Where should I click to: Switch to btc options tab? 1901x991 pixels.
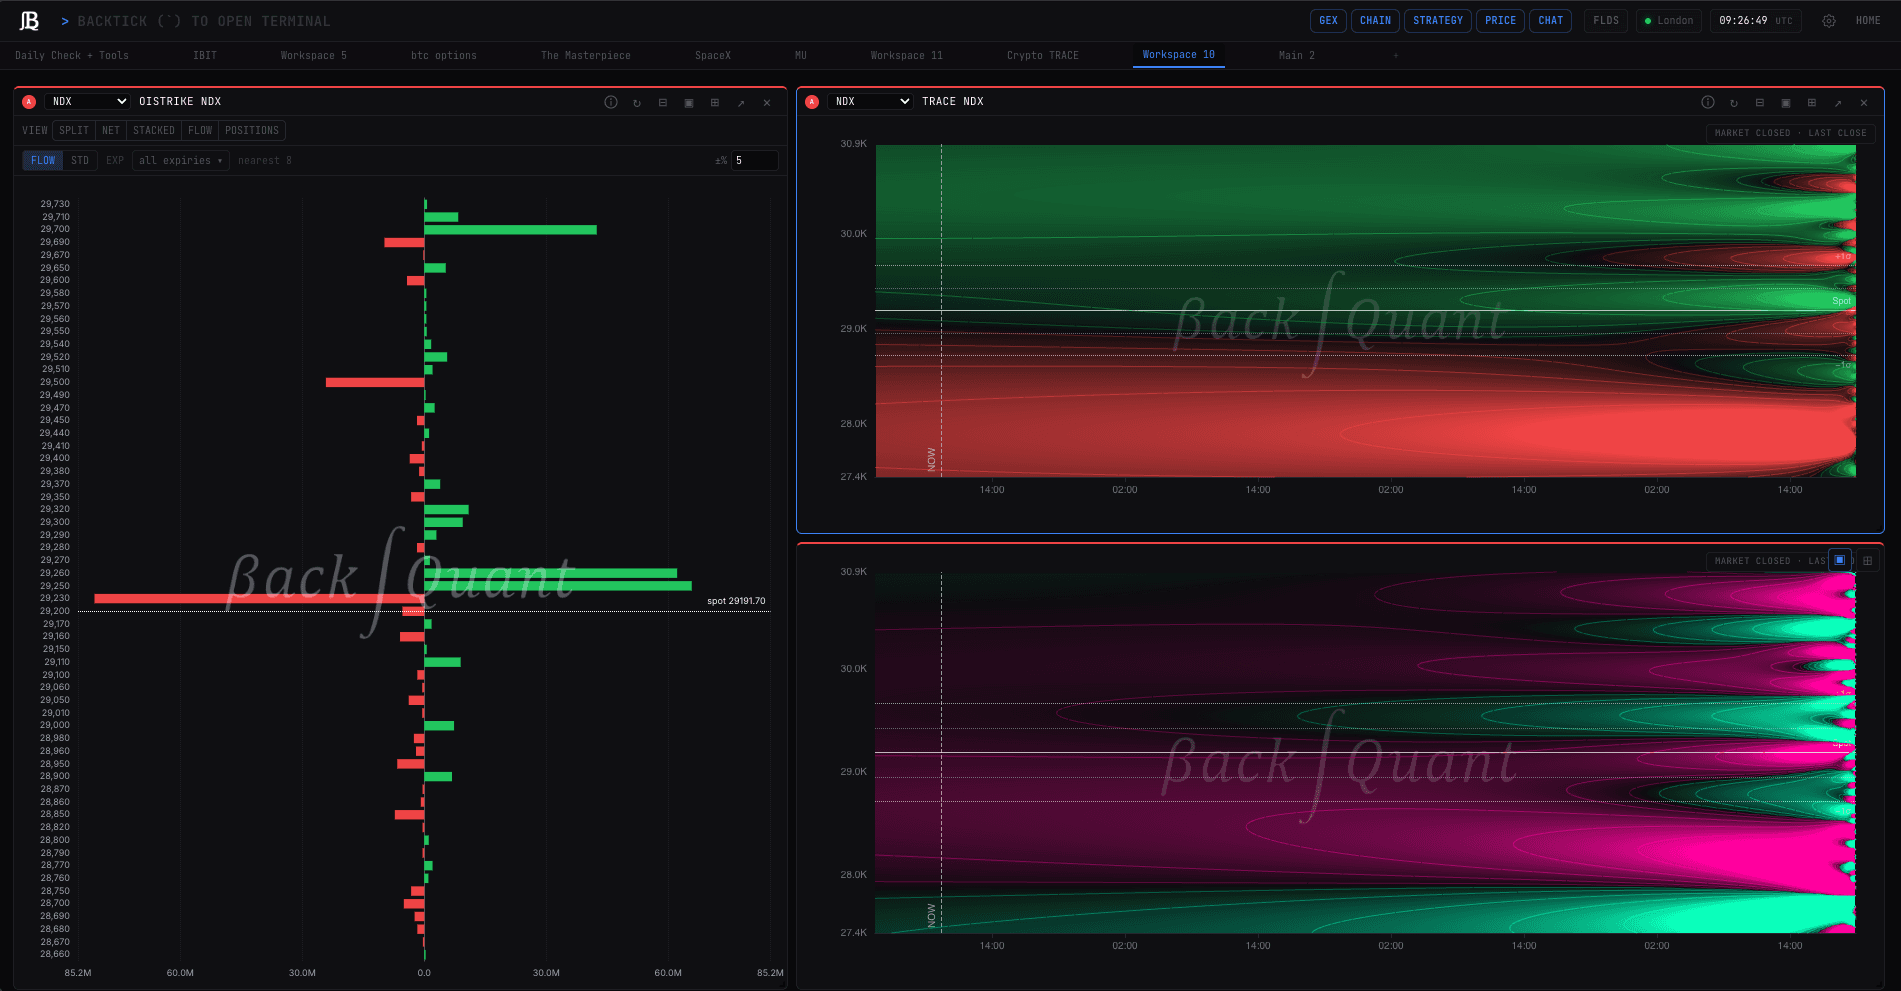pos(444,56)
